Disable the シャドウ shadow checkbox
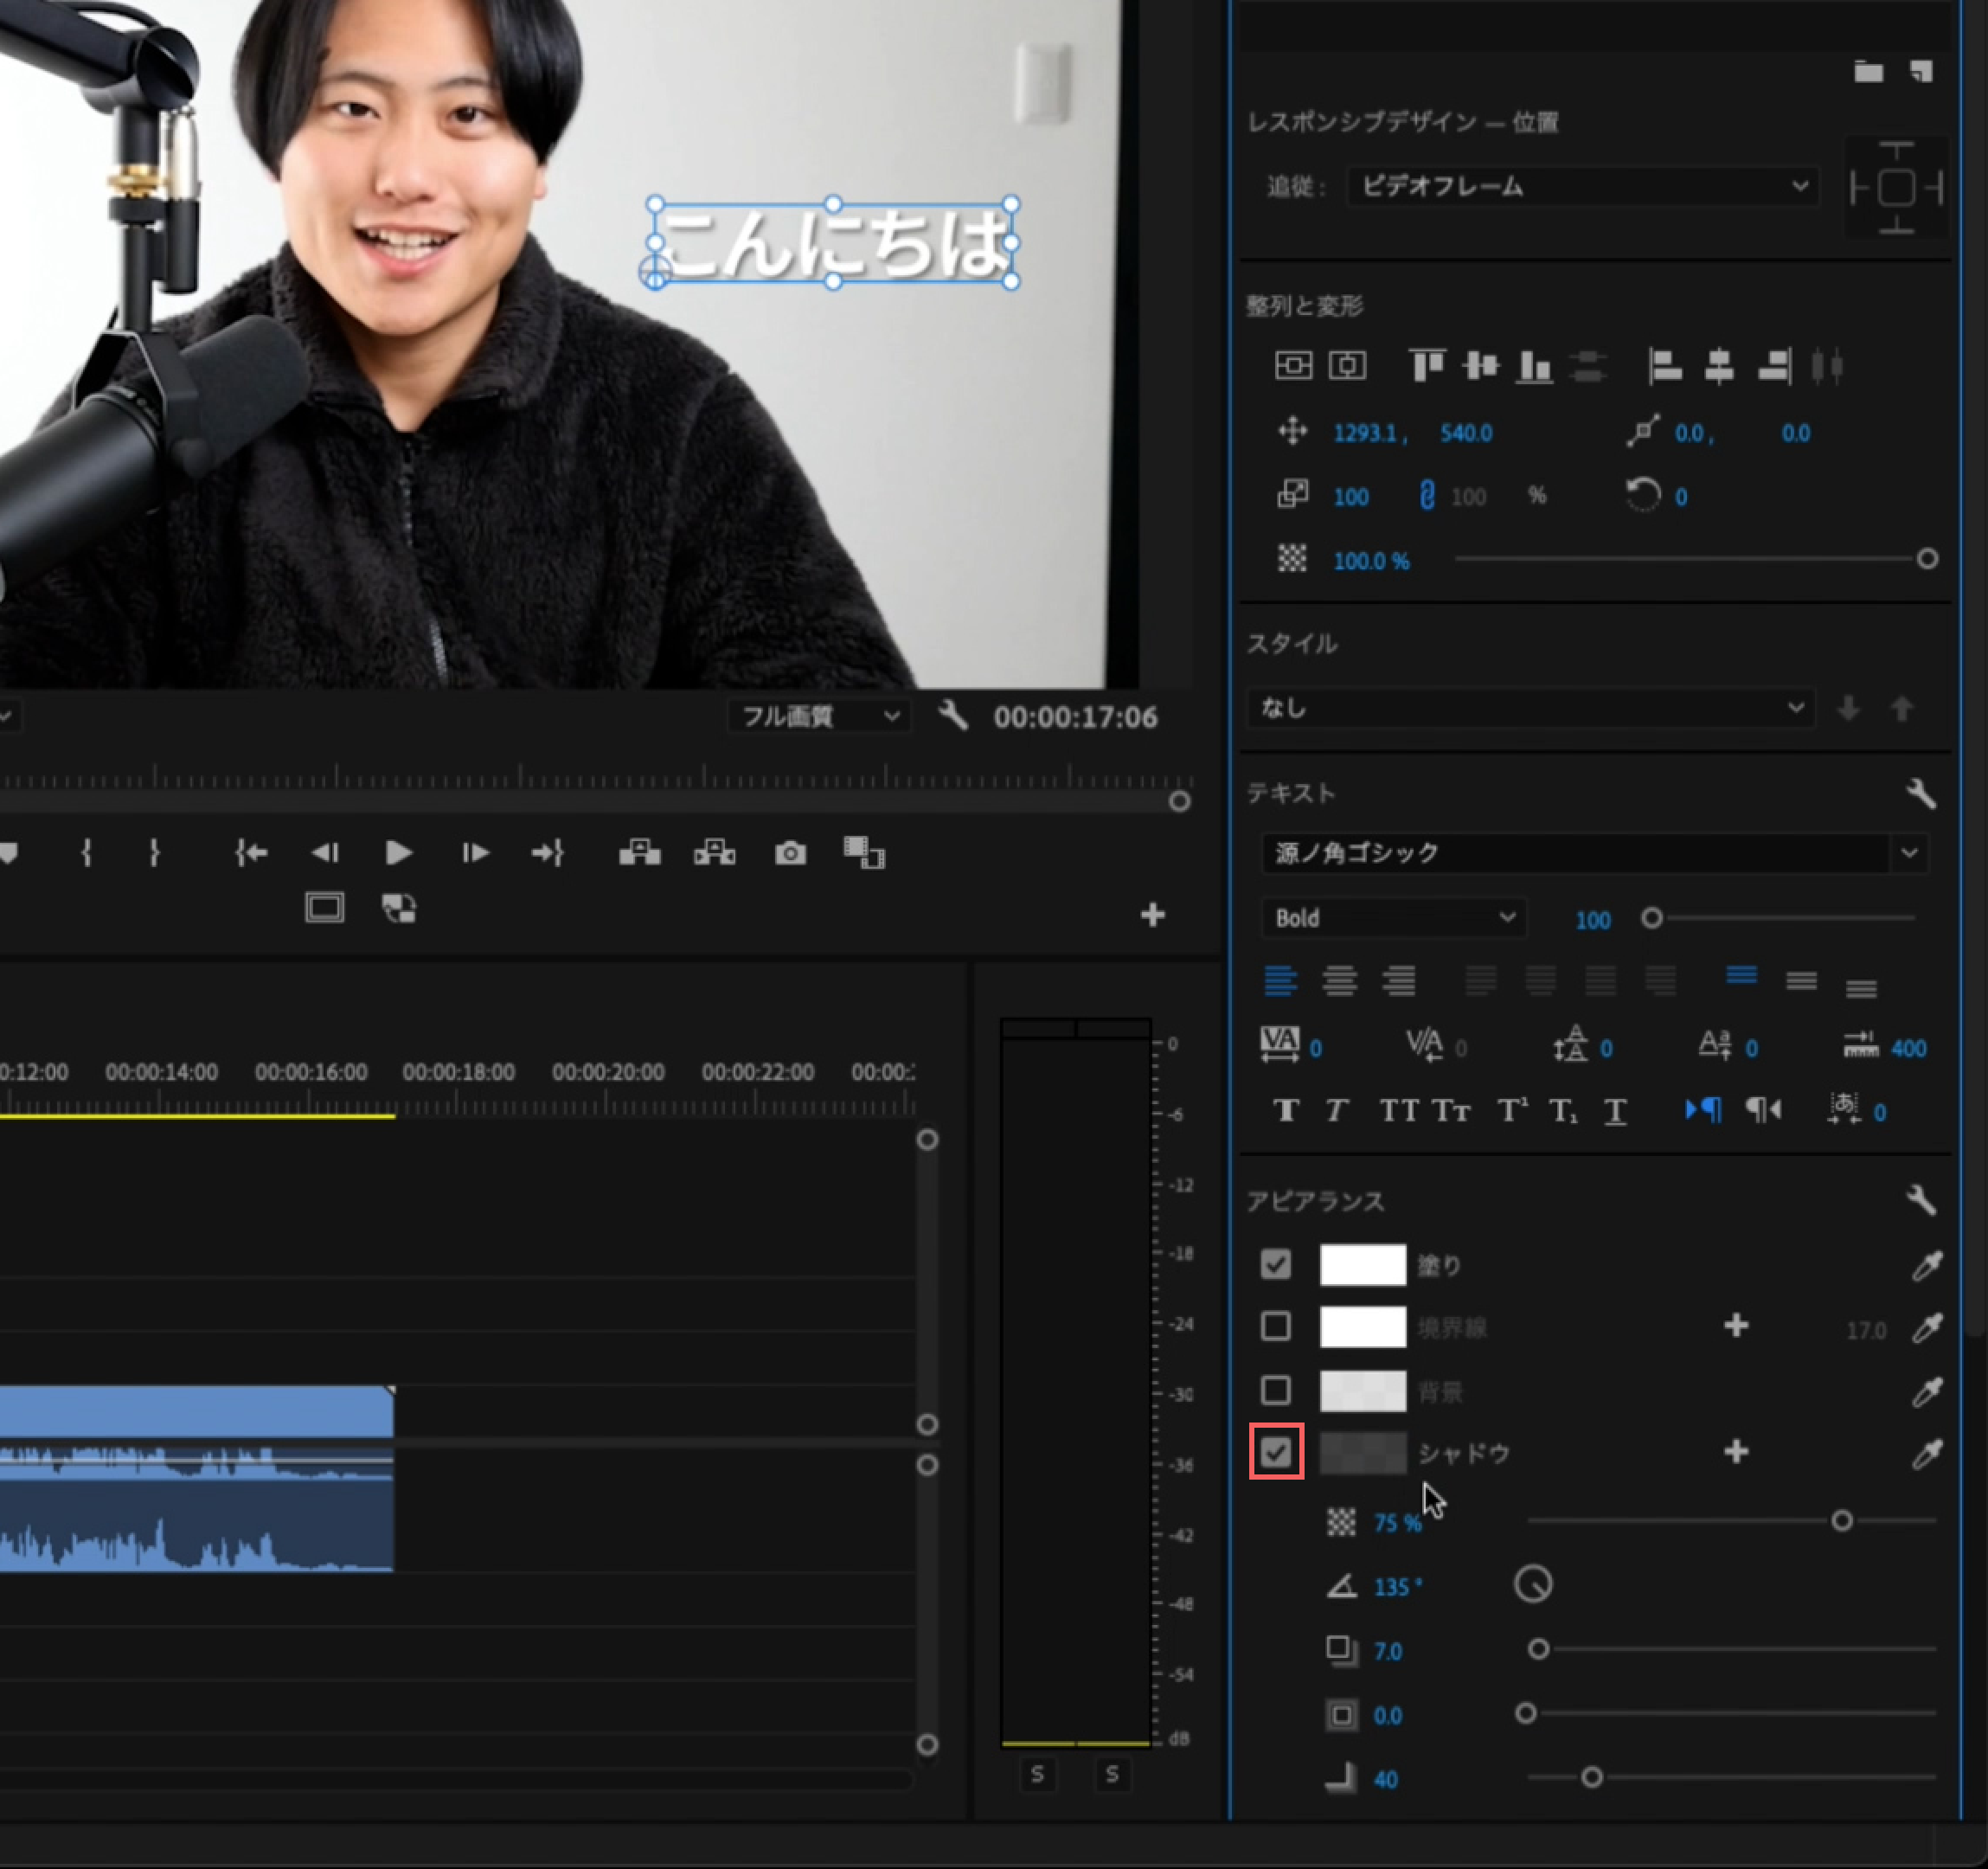 click(x=1276, y=1452)
